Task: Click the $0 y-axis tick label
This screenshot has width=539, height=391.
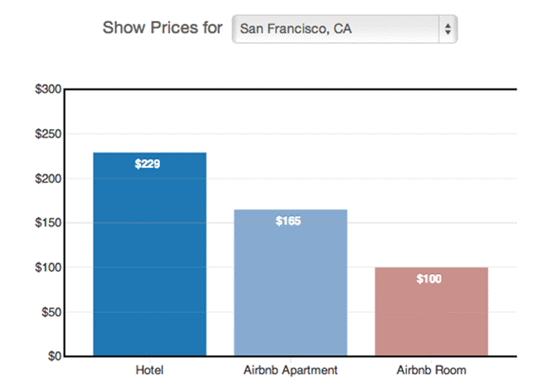Action: pyautogui.click(x=55, y=356)
